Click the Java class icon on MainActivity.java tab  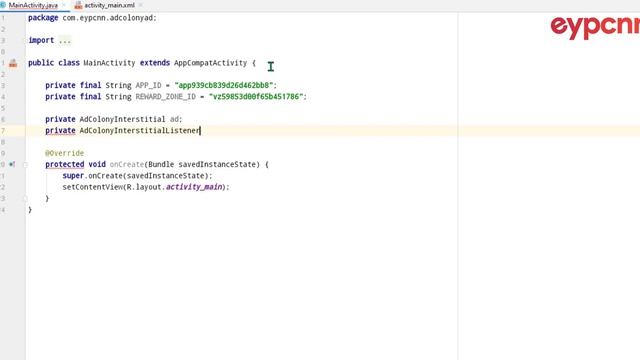pyautogui.click(x=3, y=5)
